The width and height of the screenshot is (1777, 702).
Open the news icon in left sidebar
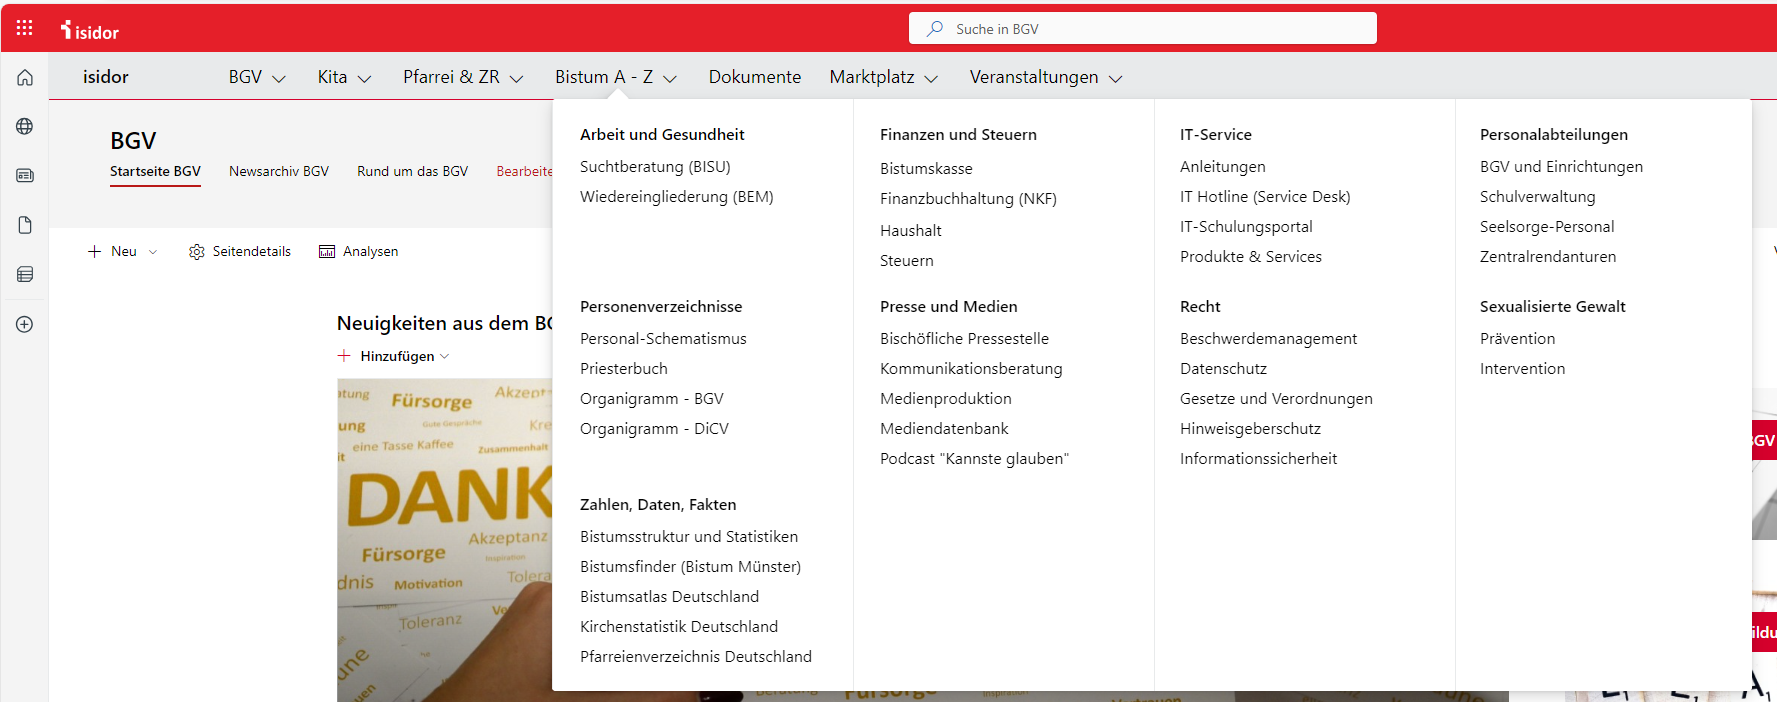click(25, 176)
